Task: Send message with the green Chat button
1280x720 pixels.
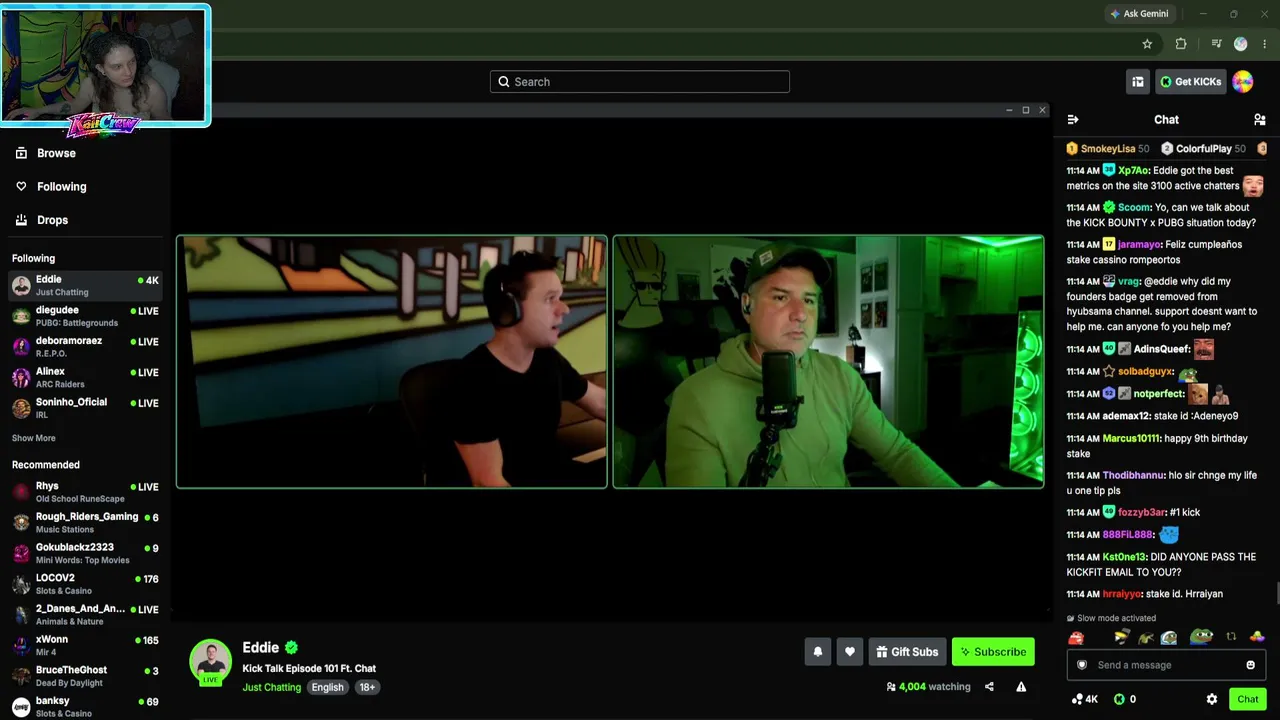Action: (x=1247, y=700)
